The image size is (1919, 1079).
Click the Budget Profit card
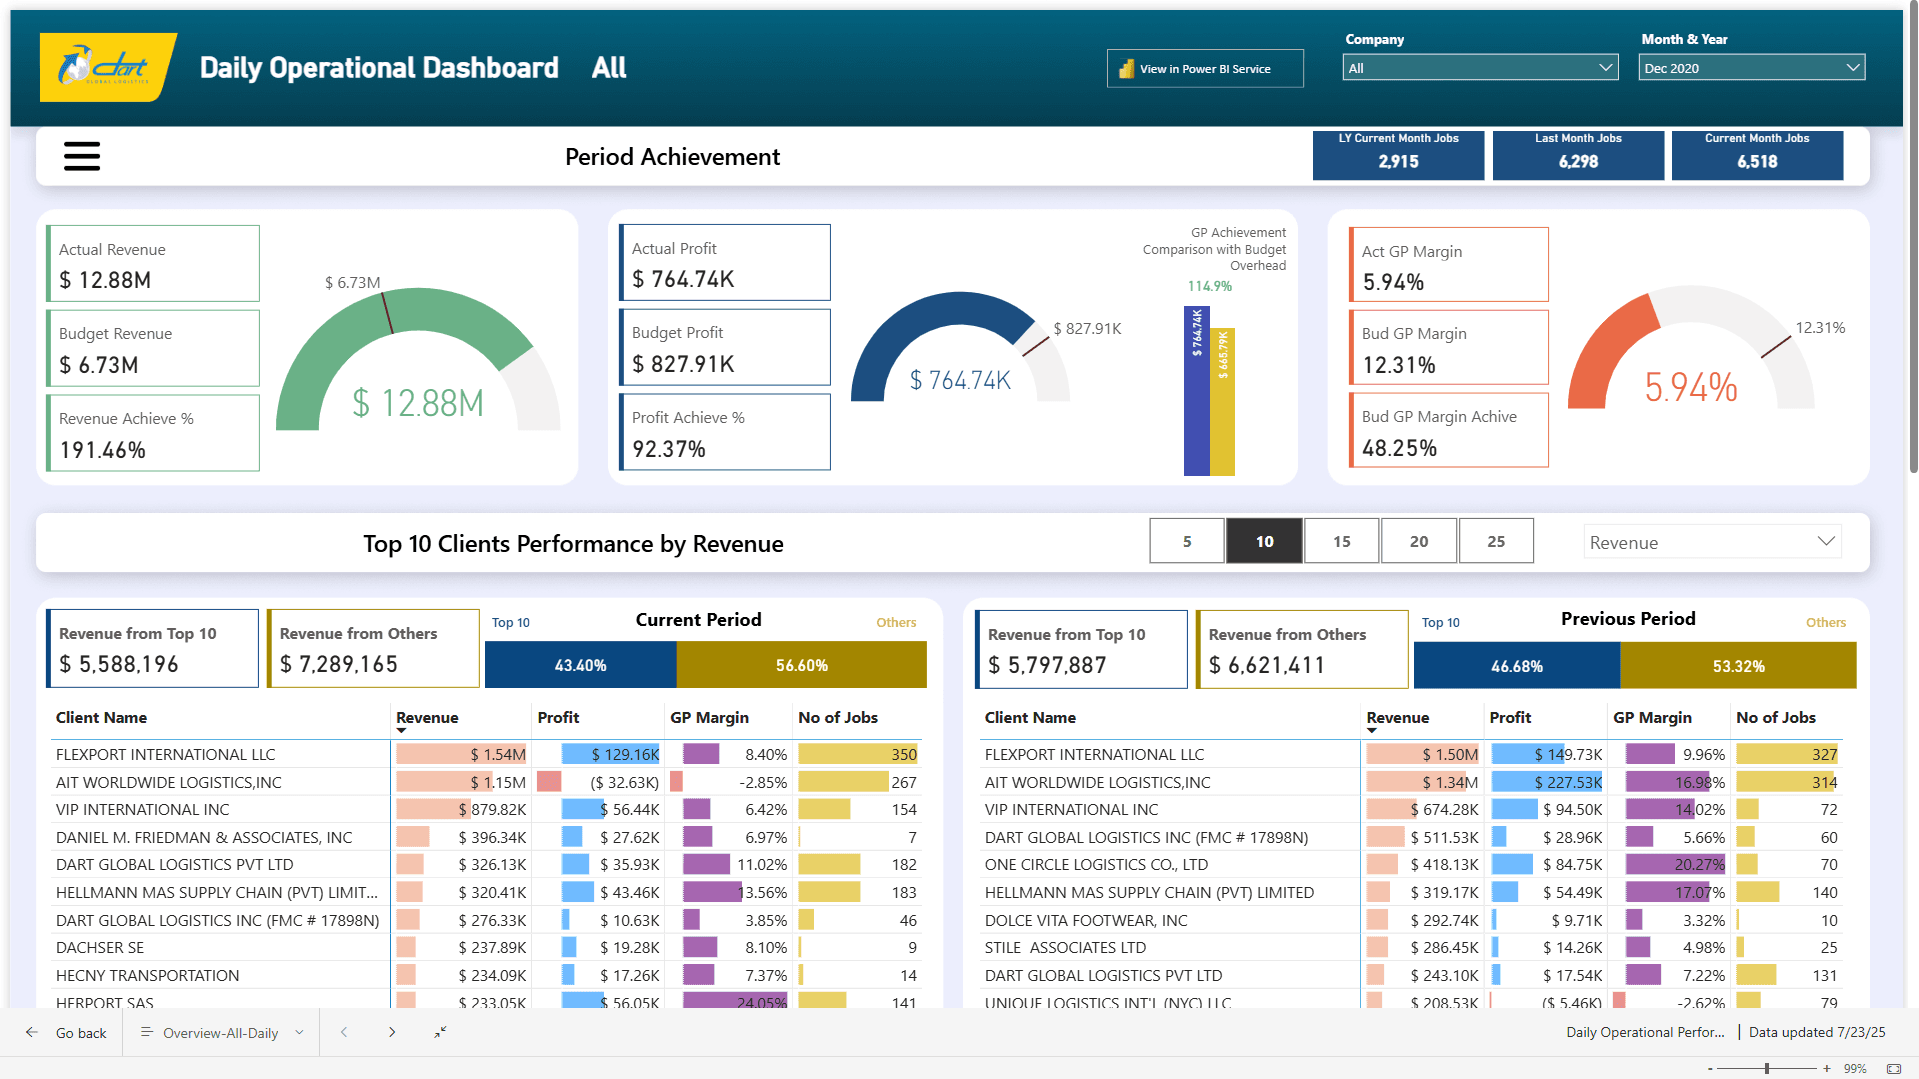(x=725, y=347)
